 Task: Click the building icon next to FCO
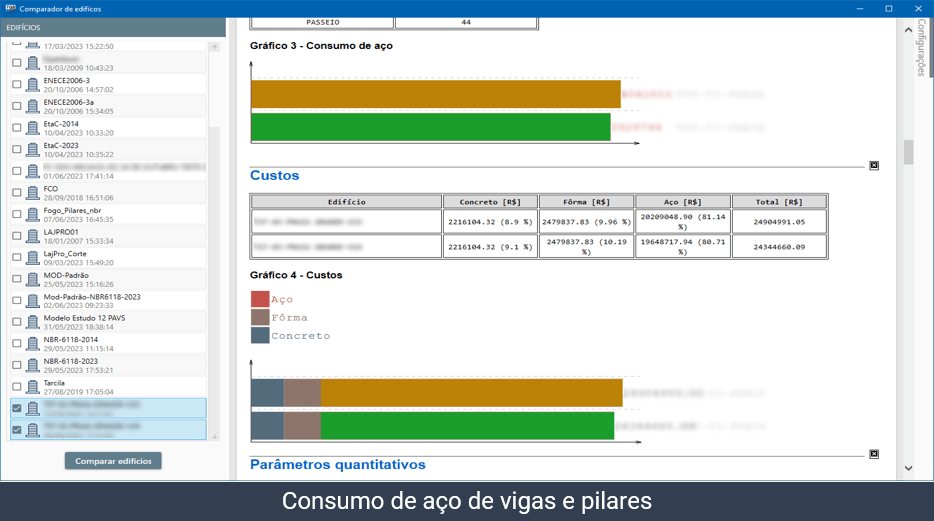point(32,193)
